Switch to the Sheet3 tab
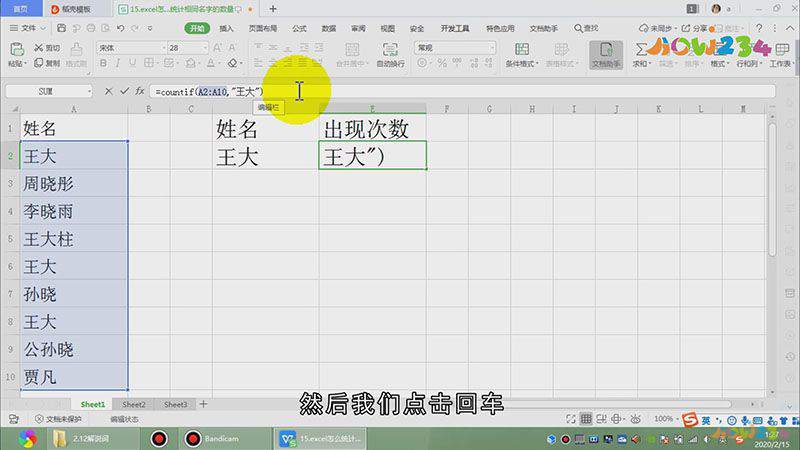This screenshot has height=450, width=800. pos(176,404)
